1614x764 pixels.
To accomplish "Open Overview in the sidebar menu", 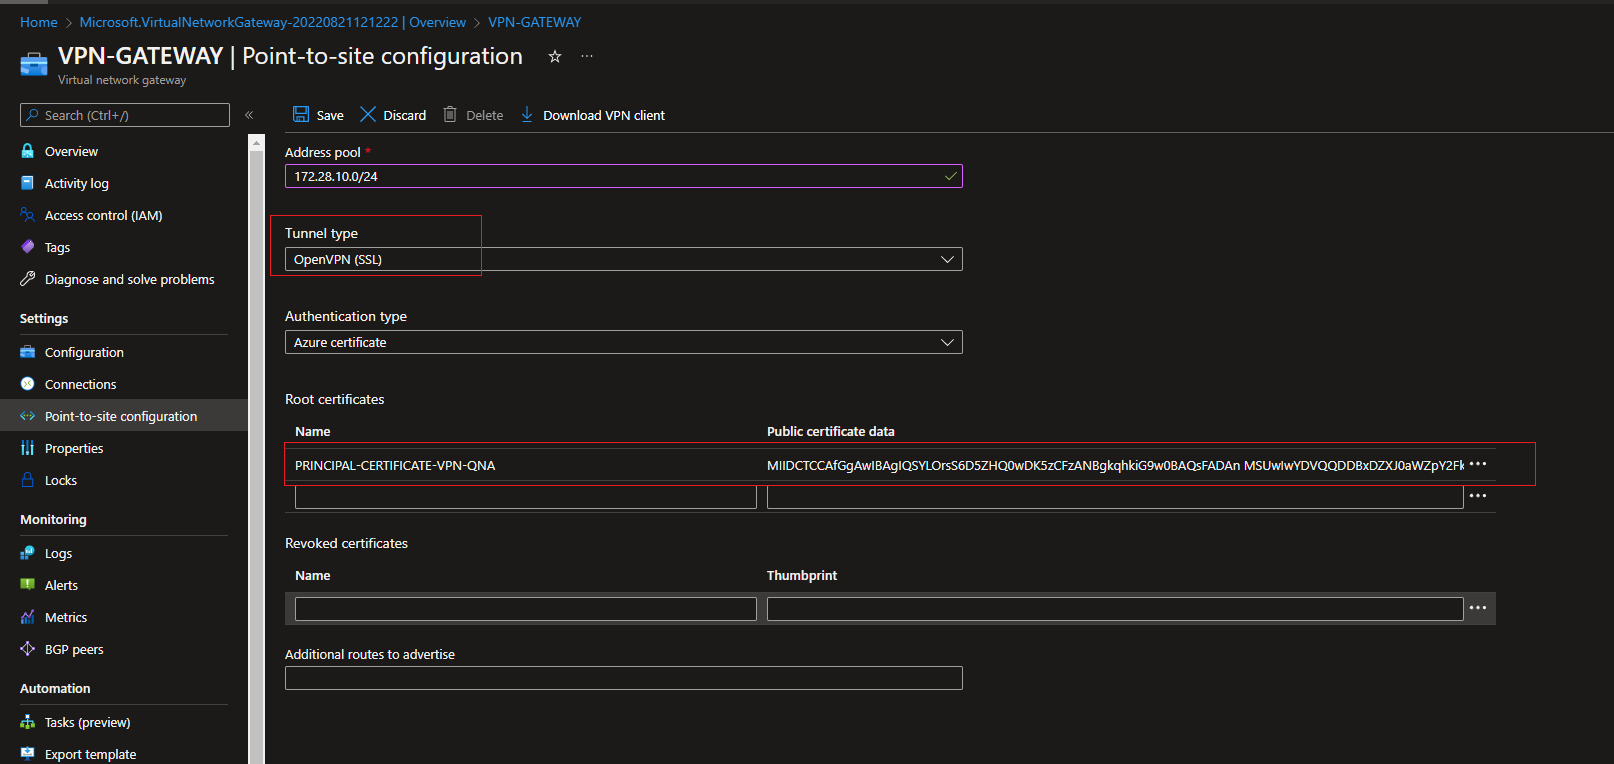I will click(x=71, y=151).
